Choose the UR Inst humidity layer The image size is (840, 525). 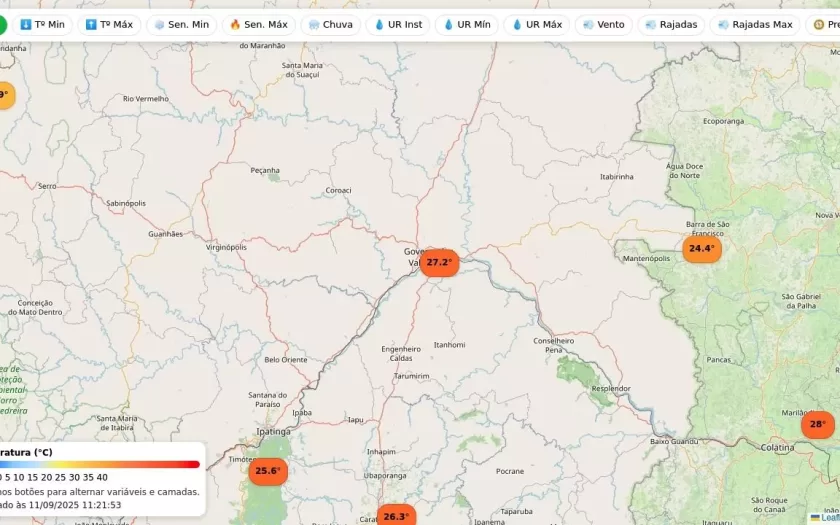pyautogui.click(x=398, y=24)
